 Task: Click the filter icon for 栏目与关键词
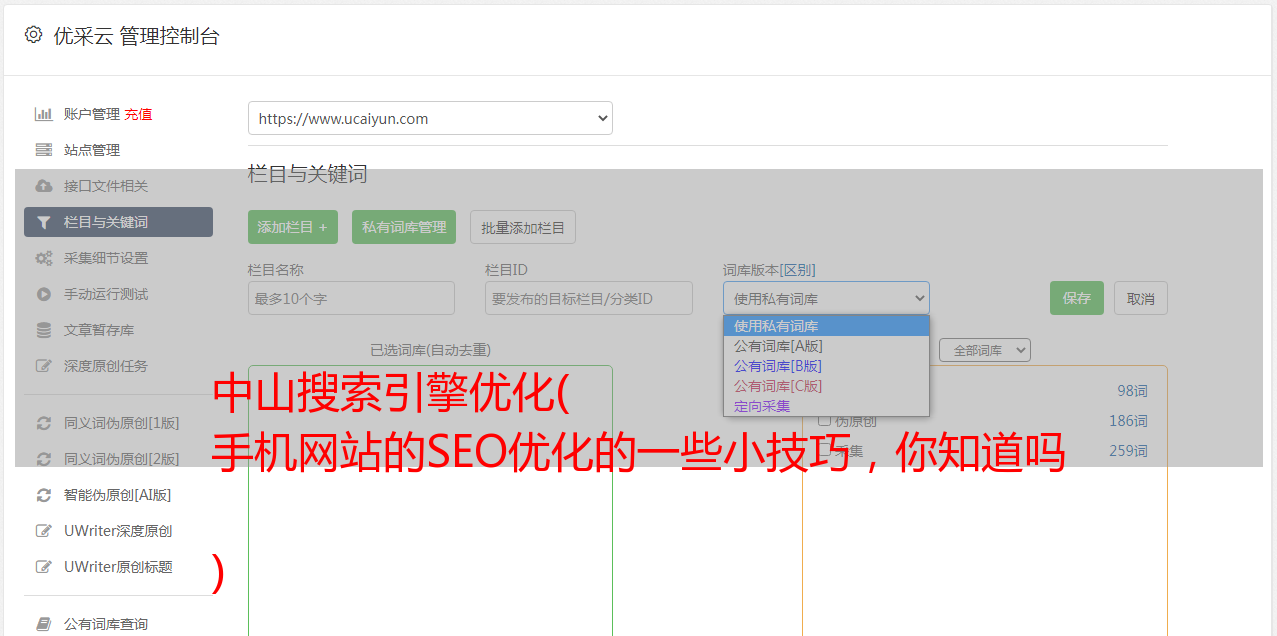pos(43,222)
